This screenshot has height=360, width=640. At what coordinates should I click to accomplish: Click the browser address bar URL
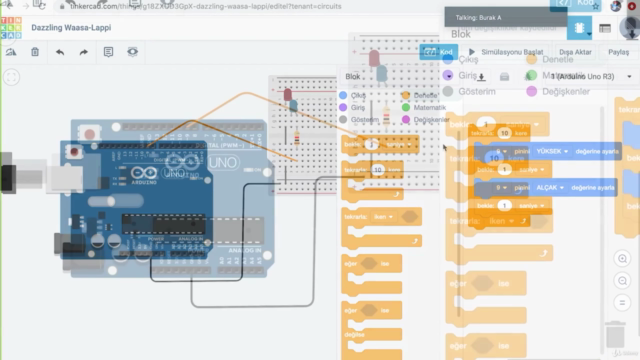click(206, 7)
